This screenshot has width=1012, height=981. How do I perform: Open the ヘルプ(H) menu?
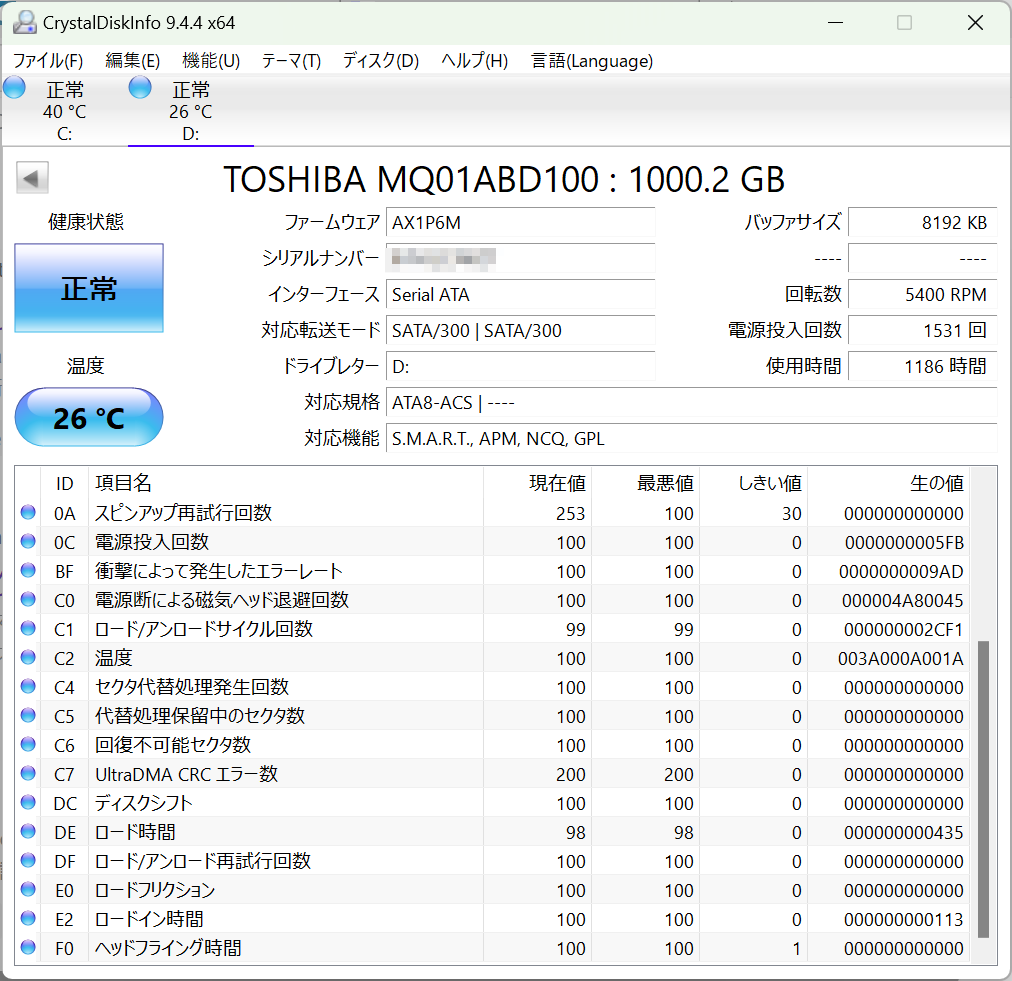[x=474, y=61]
